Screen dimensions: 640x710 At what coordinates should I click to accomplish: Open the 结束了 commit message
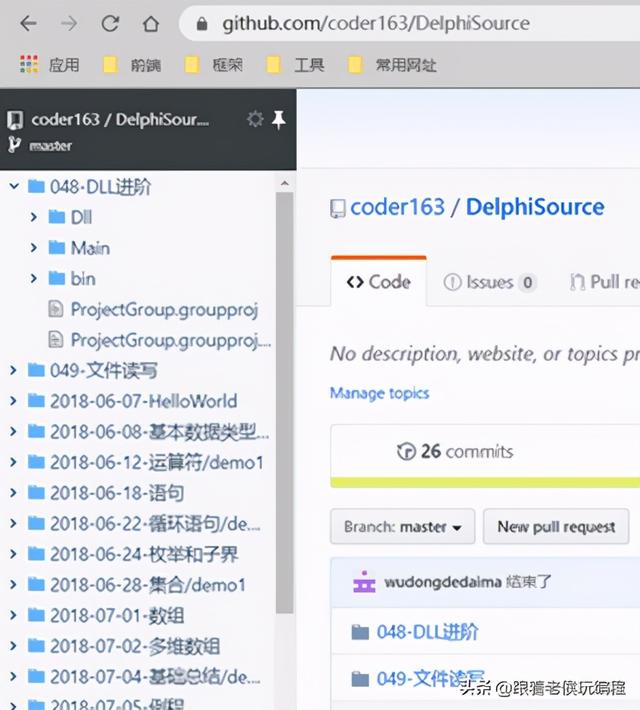(528, 581)
